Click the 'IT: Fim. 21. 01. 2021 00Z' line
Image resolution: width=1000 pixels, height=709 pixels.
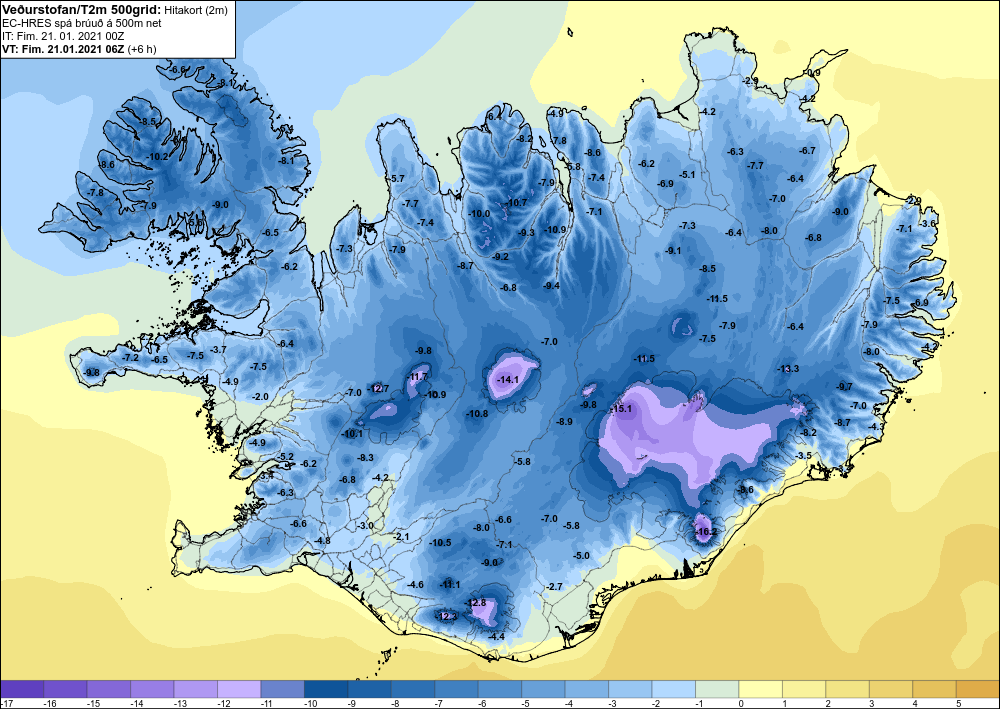click(63, 36)
